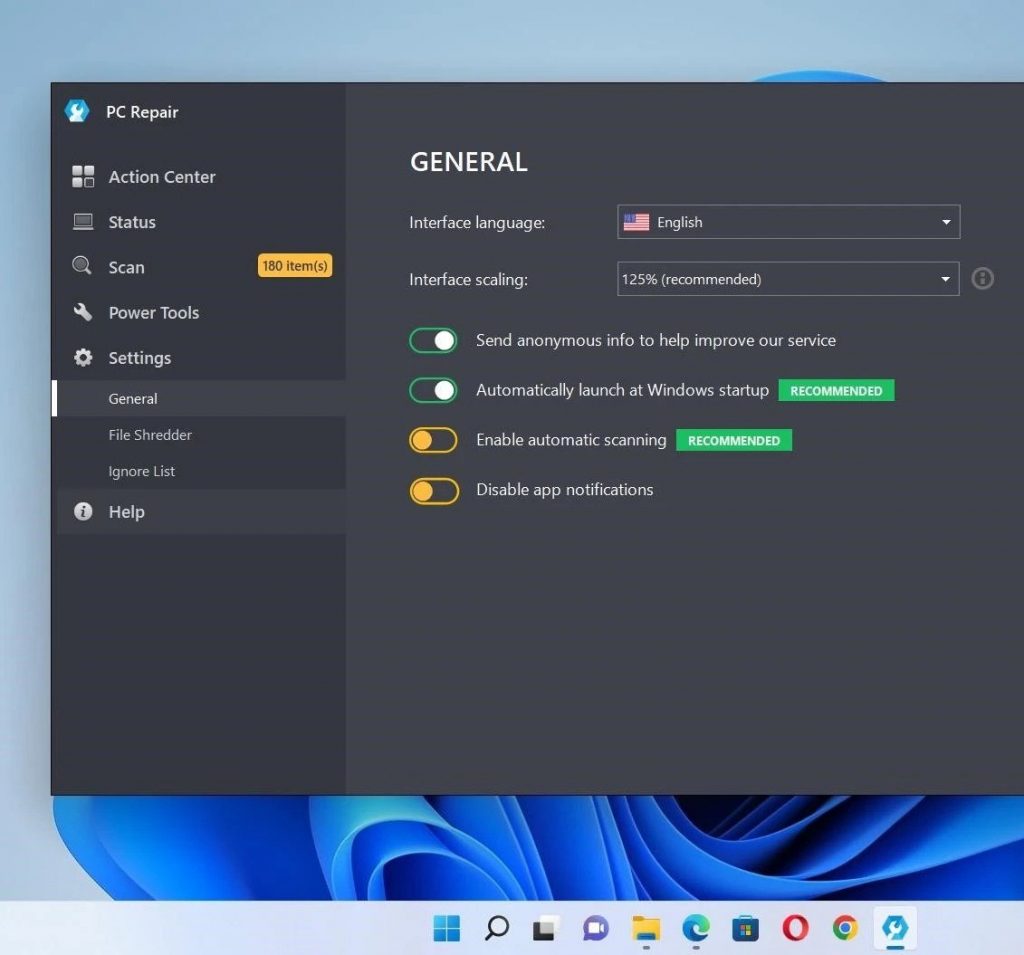Toggle disable app notifications on
Image resolution: width=1024 pixels, height=955 pixels.
[x=432, y=490]
